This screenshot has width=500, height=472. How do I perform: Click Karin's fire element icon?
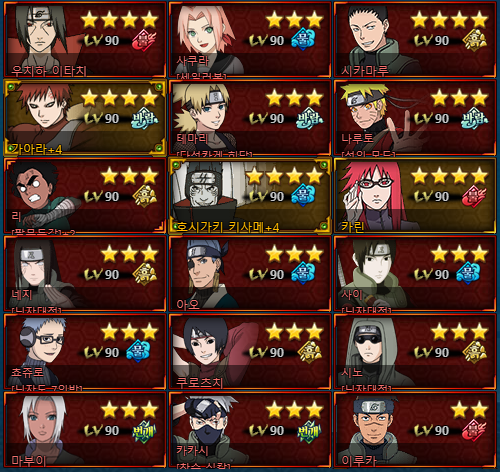point(474,196)
